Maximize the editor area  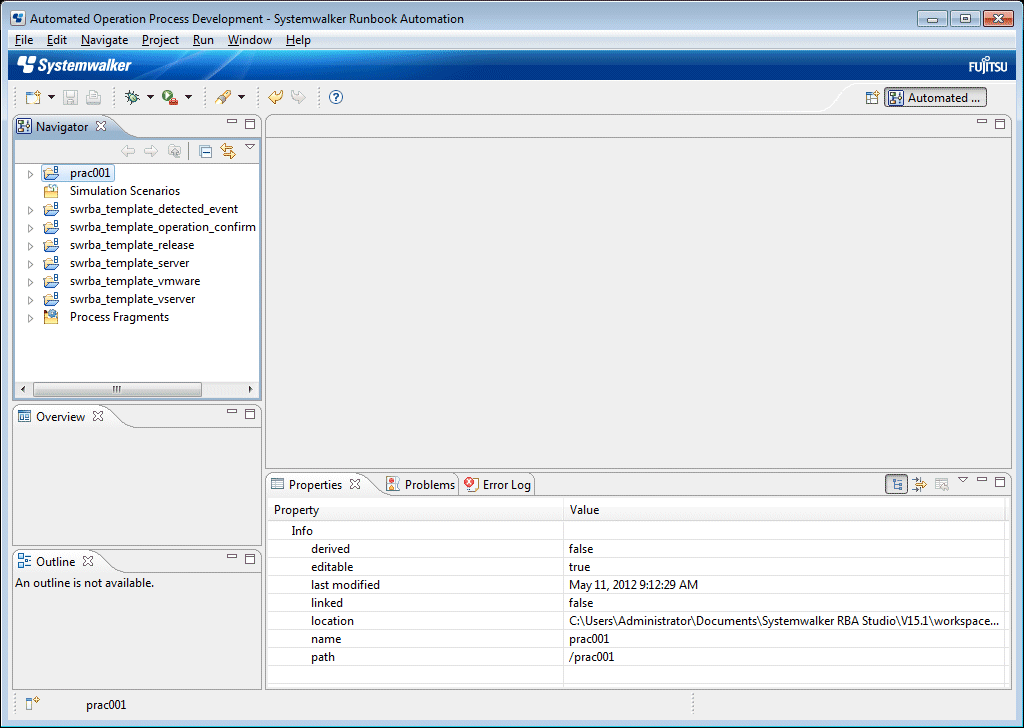[x=1000, y=123]
